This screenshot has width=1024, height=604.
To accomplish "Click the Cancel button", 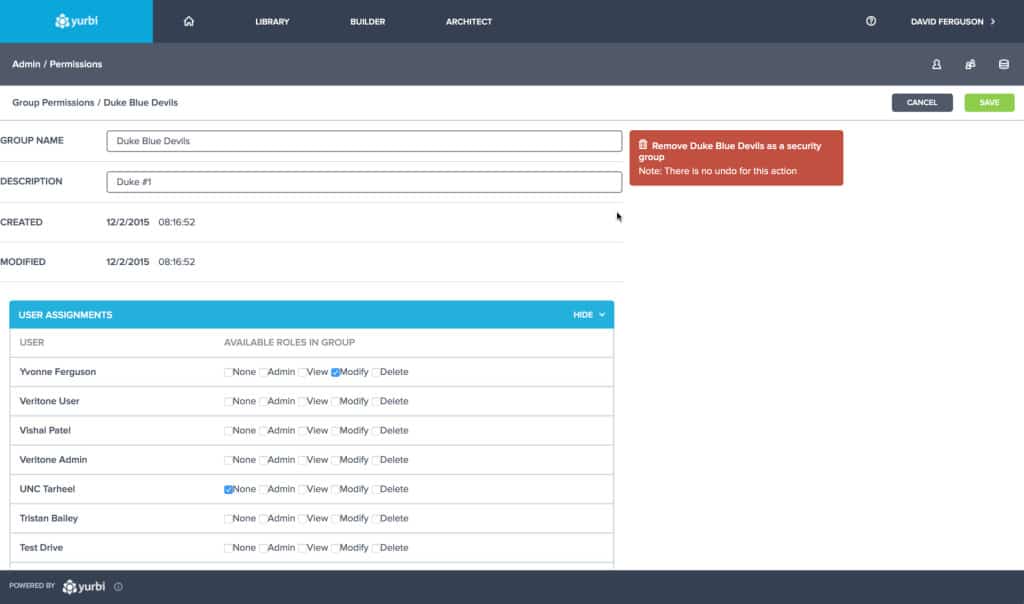I will pos(922,102).
